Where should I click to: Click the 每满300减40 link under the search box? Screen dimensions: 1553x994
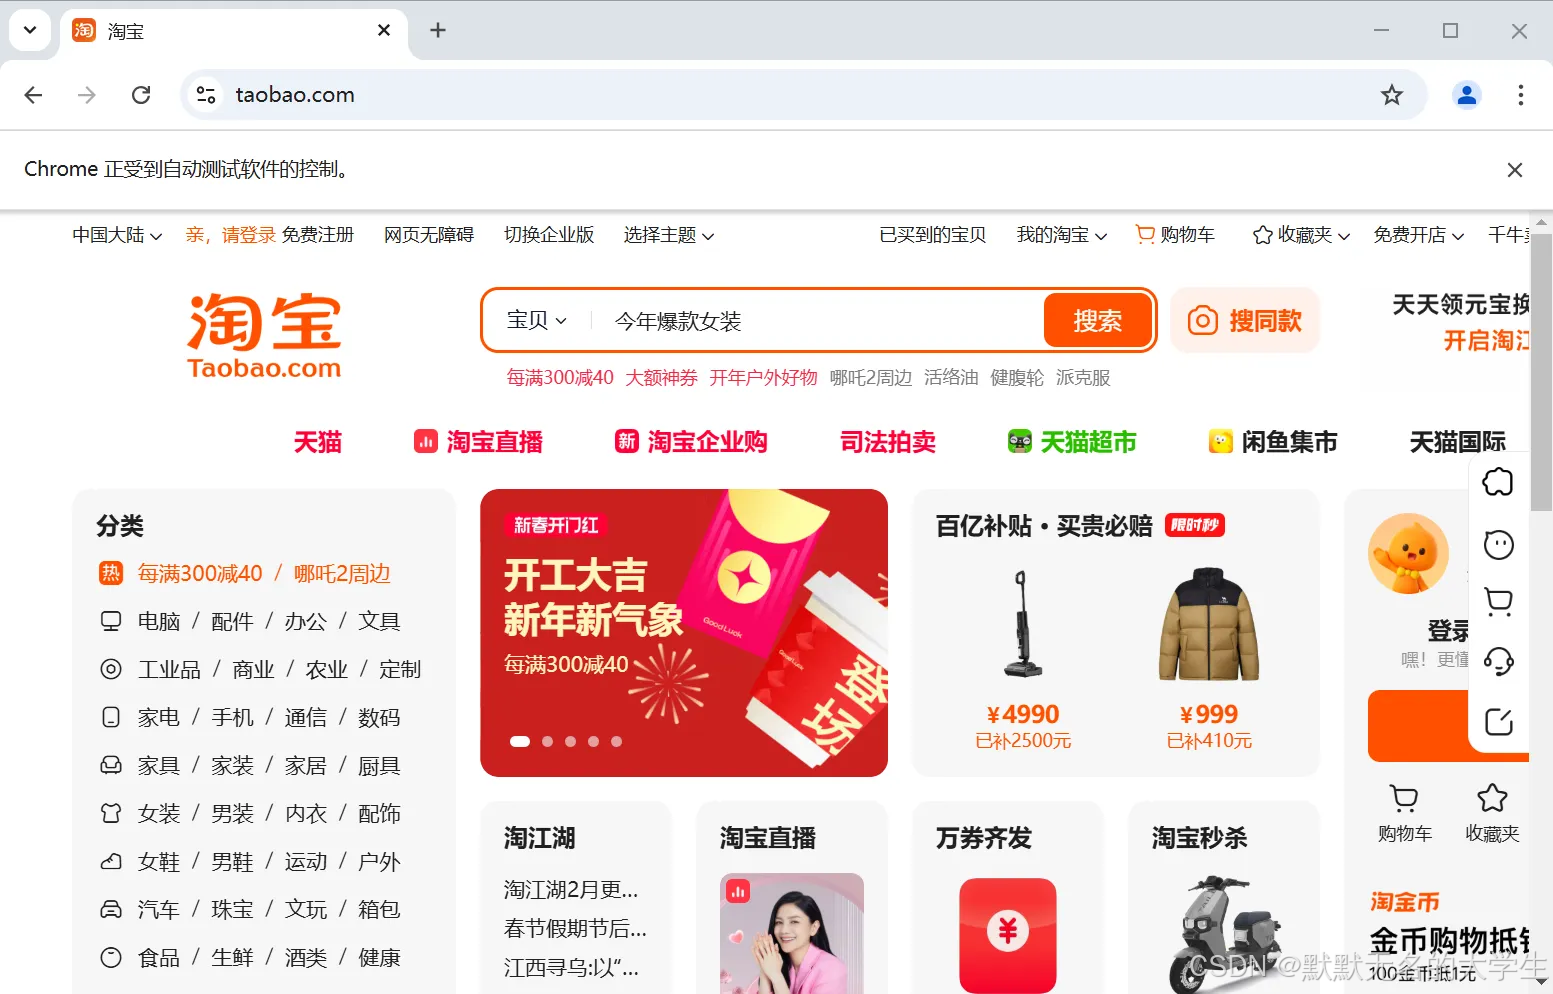coord(560,378)
